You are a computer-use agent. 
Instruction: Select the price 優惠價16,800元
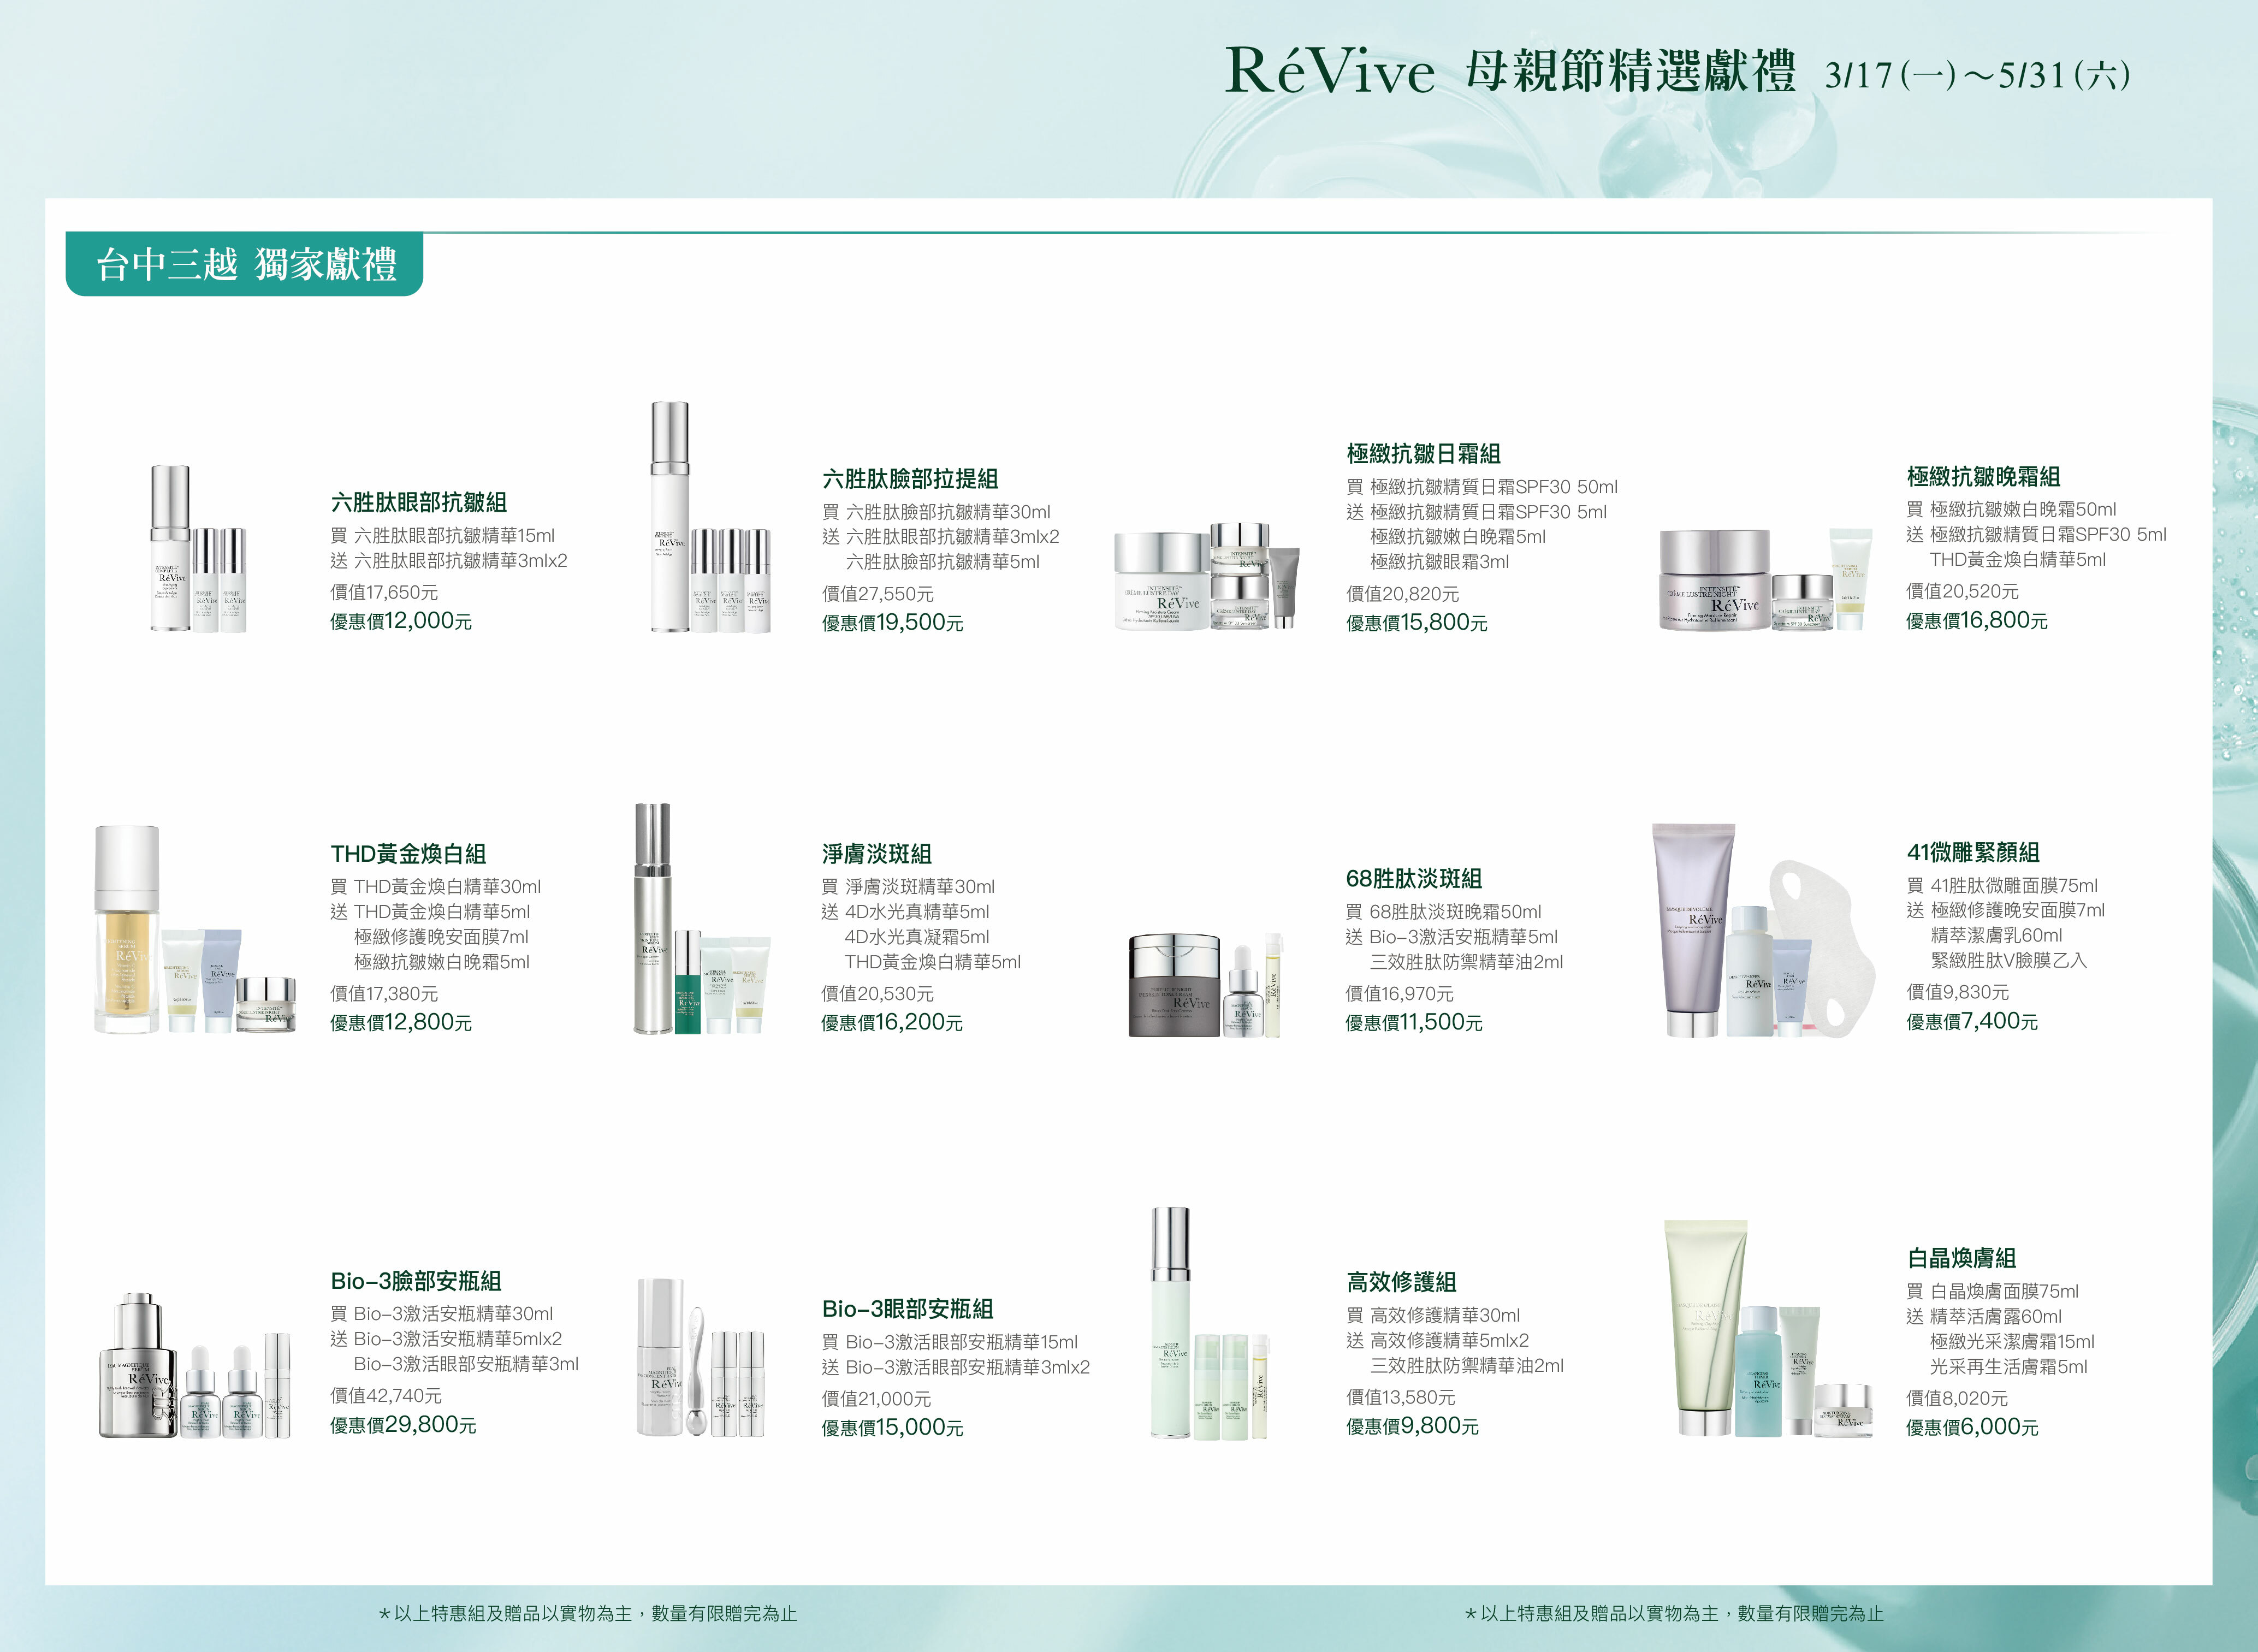pos(1977,621)
